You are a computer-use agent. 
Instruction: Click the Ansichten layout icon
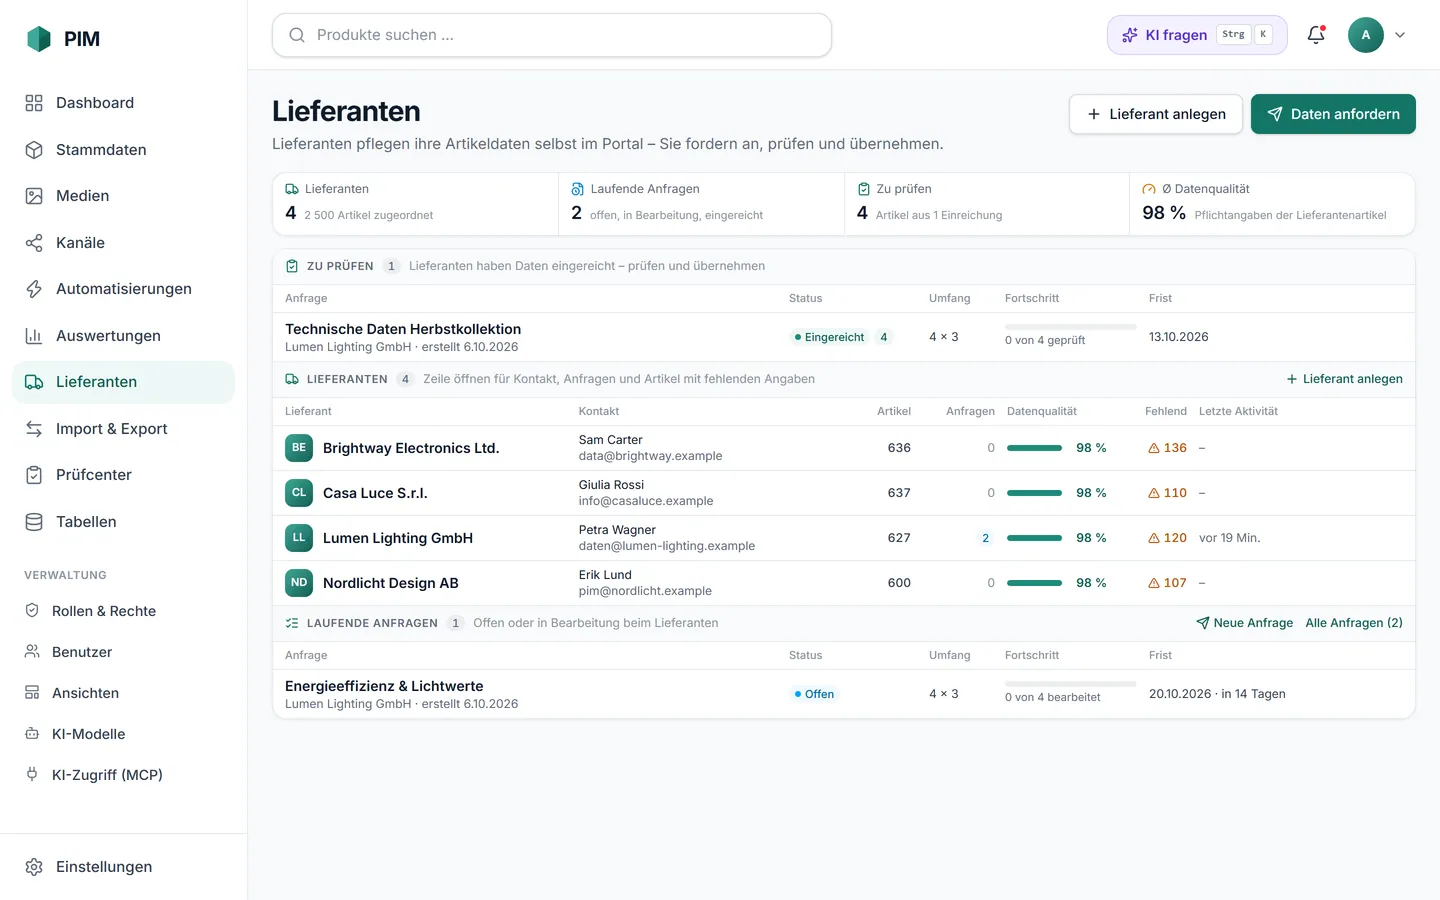coord(32,693)
